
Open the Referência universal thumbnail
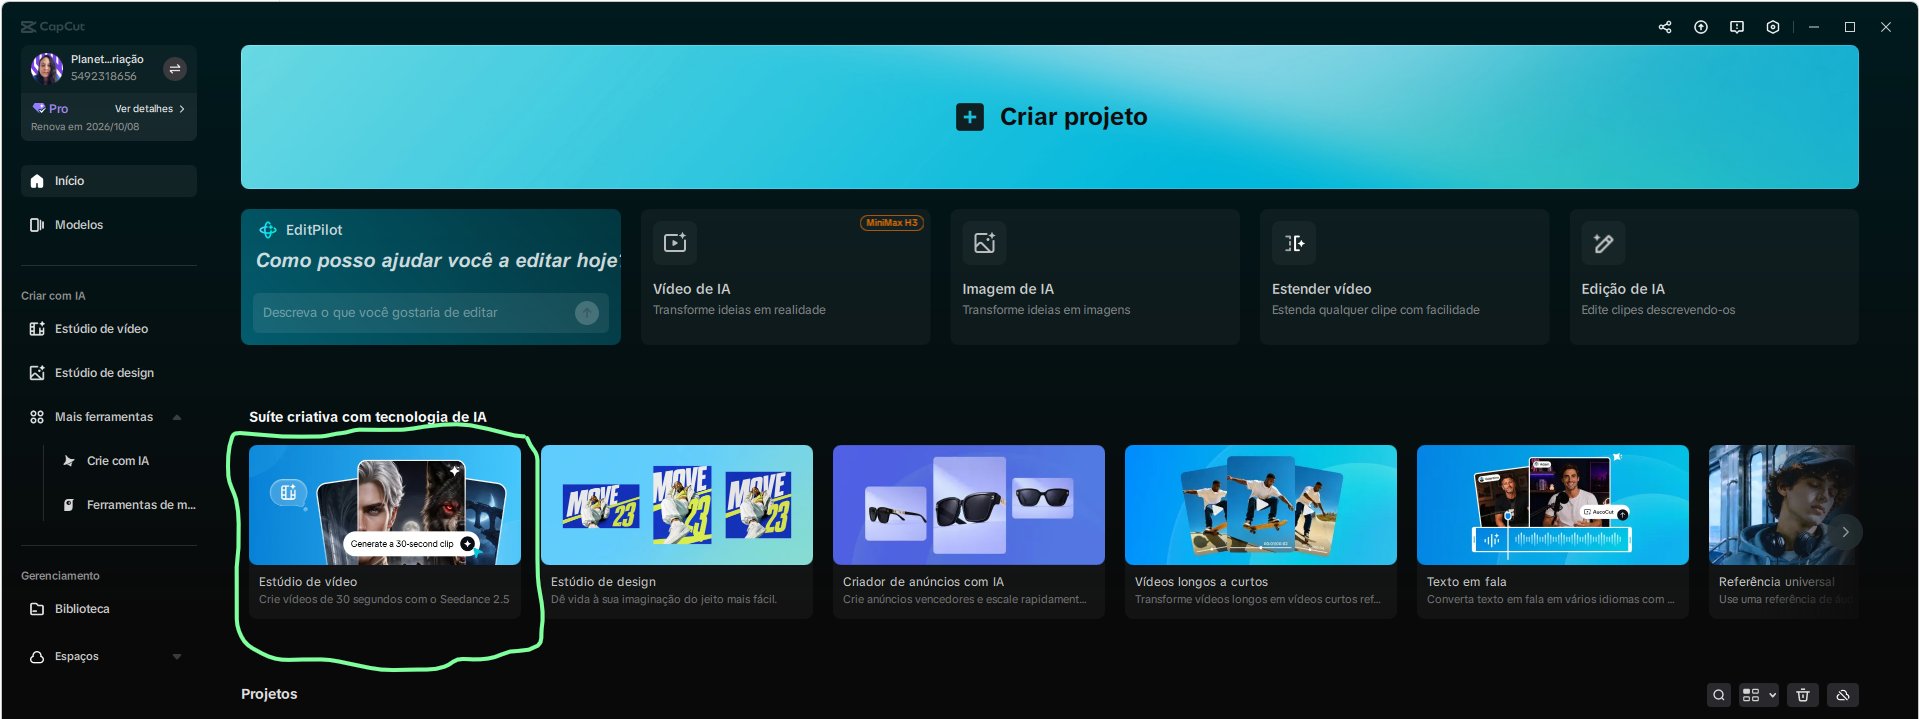(x=1783, y=505)
